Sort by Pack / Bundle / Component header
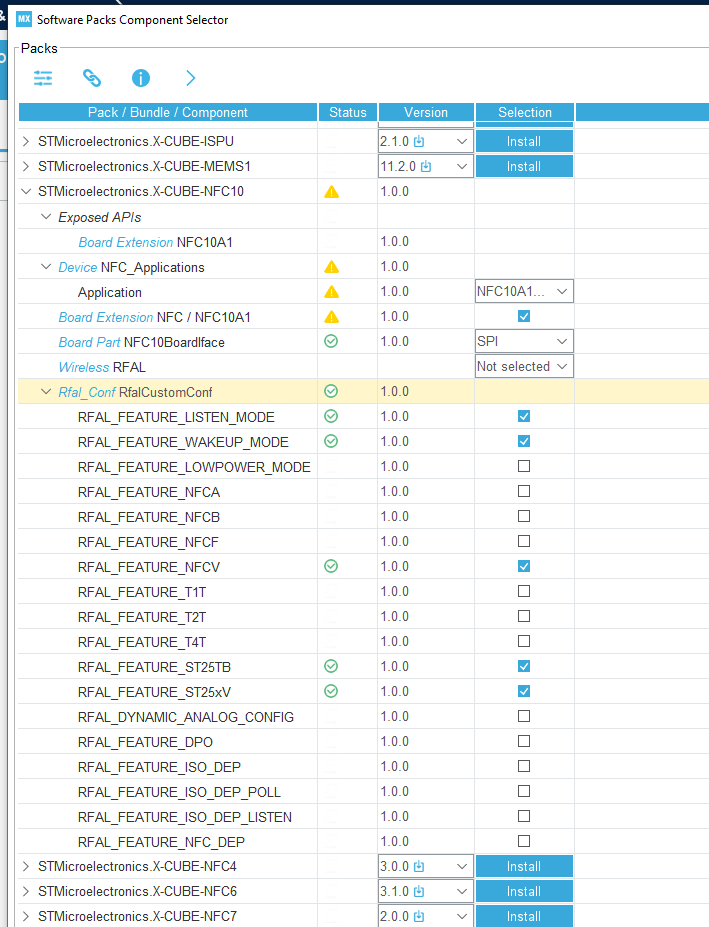 coord(168,112)
